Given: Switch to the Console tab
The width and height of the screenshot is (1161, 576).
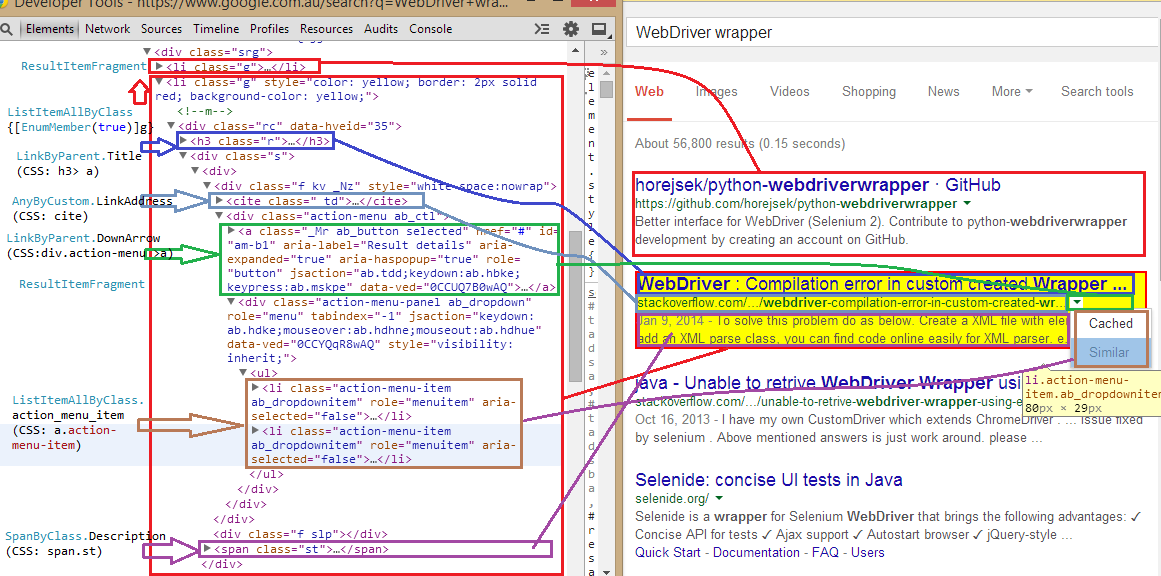Looking at the screenshot, I should (431, 29).
